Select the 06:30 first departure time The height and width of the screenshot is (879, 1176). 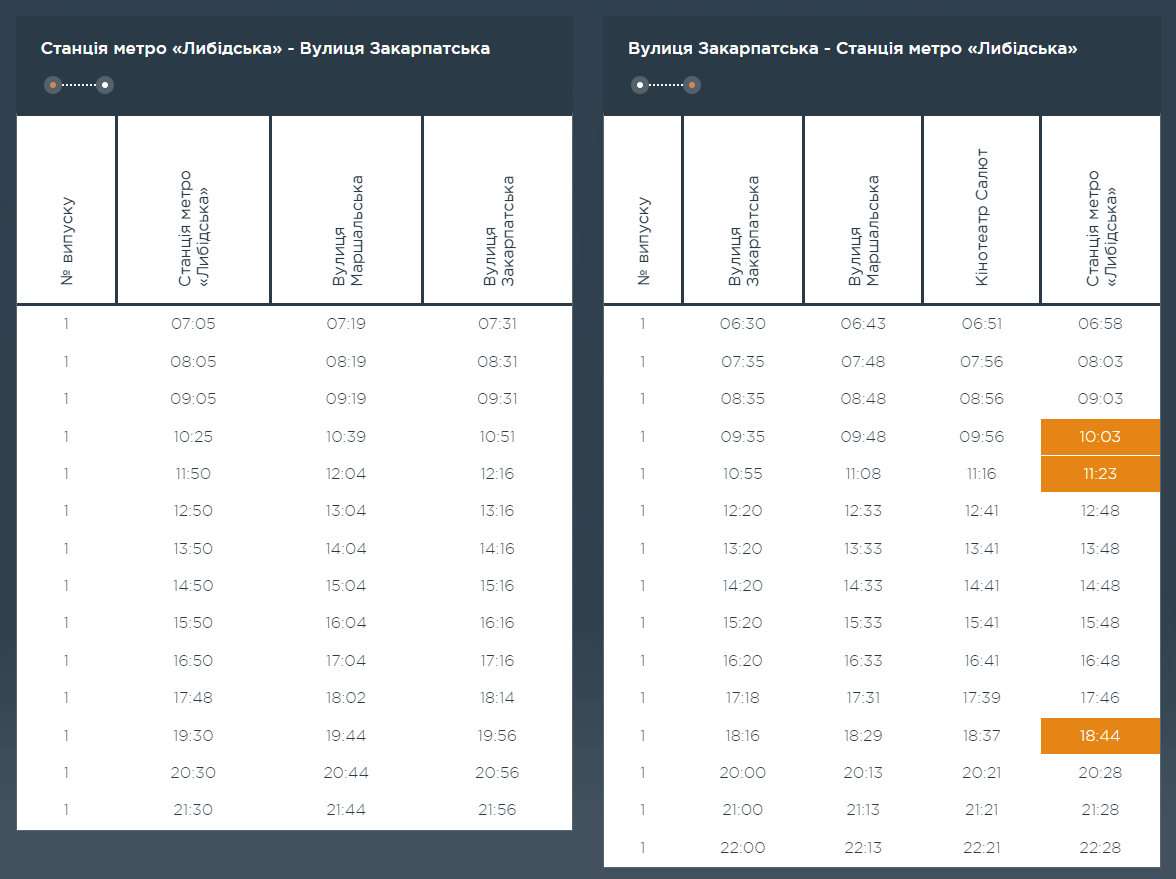click(742, 324)
